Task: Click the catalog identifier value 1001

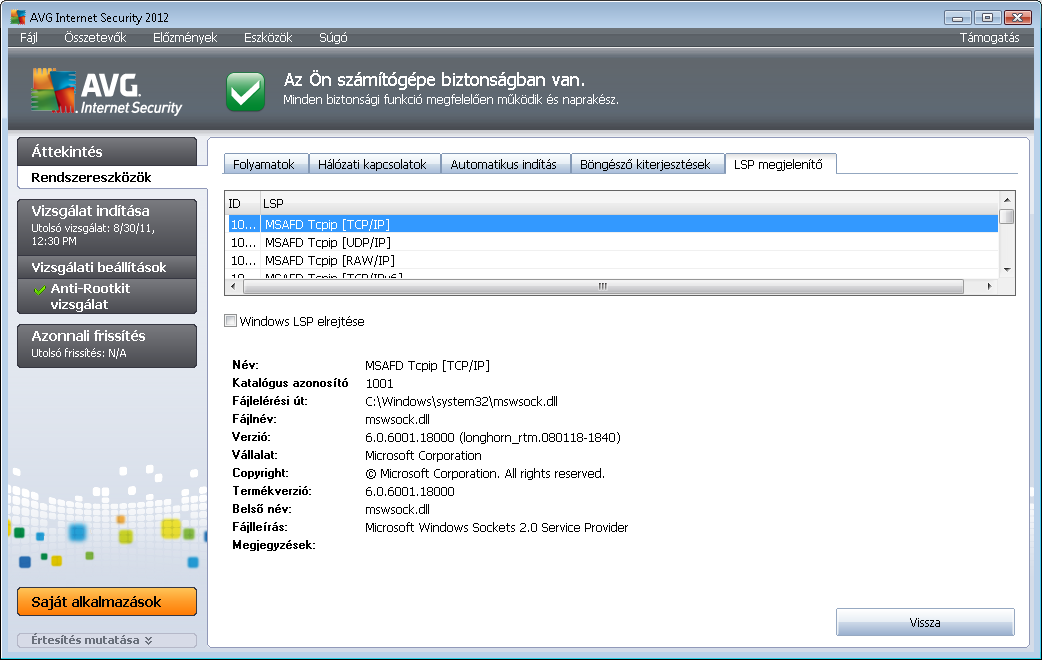Action: tap(379, 384)
